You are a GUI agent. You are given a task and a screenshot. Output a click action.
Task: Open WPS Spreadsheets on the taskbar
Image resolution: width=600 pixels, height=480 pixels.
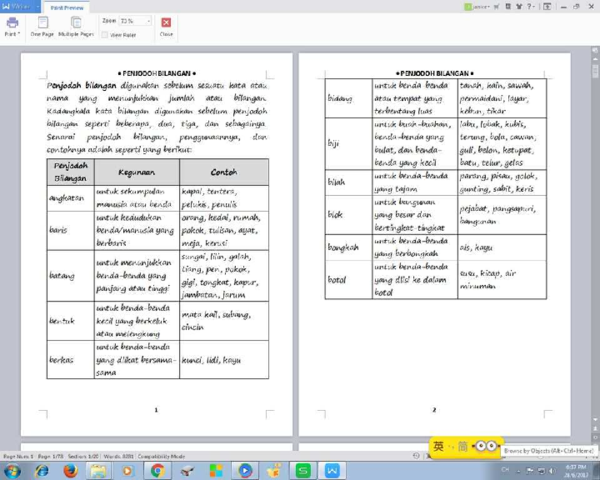pos(303,470)
